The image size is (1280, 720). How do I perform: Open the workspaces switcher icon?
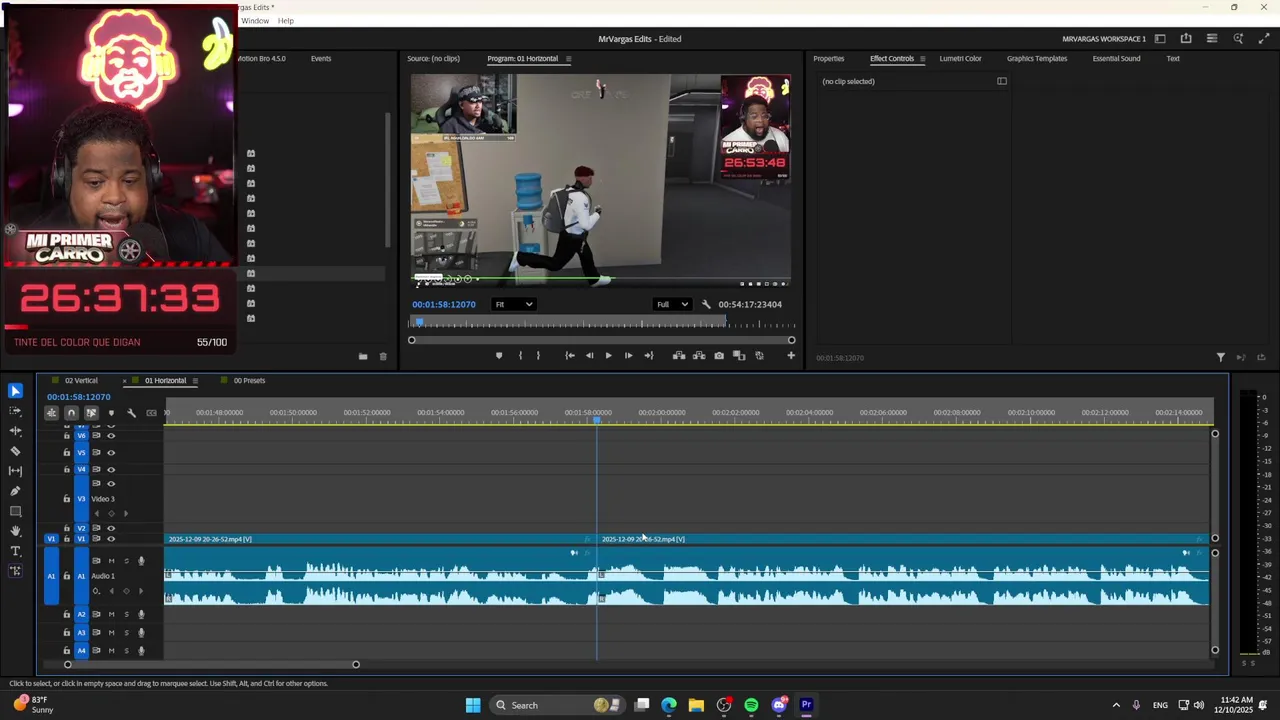coord(1160,39)
